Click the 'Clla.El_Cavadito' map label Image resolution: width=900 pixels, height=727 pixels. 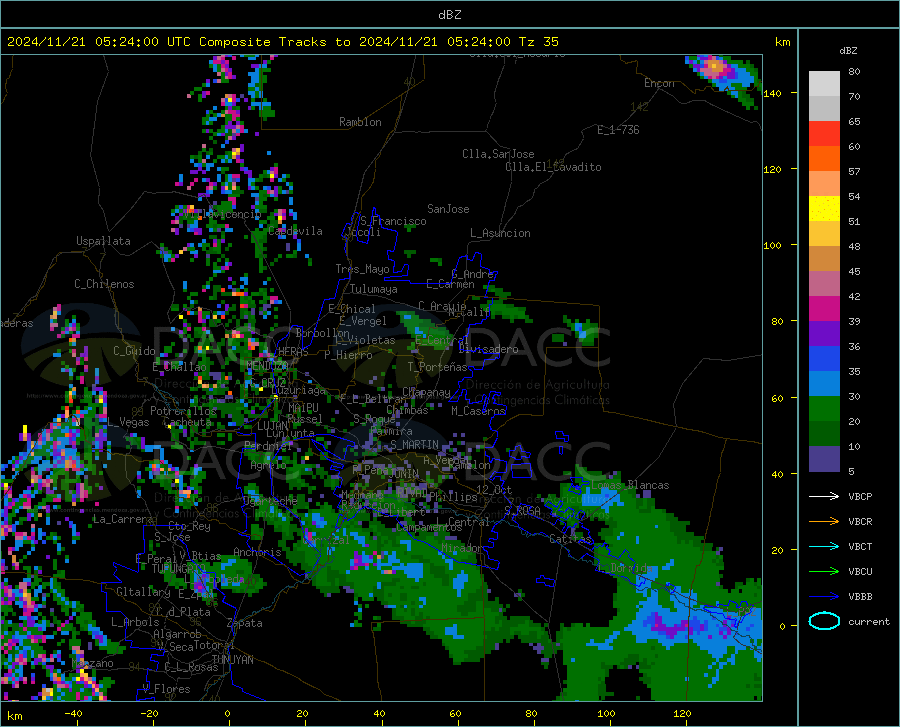tap(553, 167)
